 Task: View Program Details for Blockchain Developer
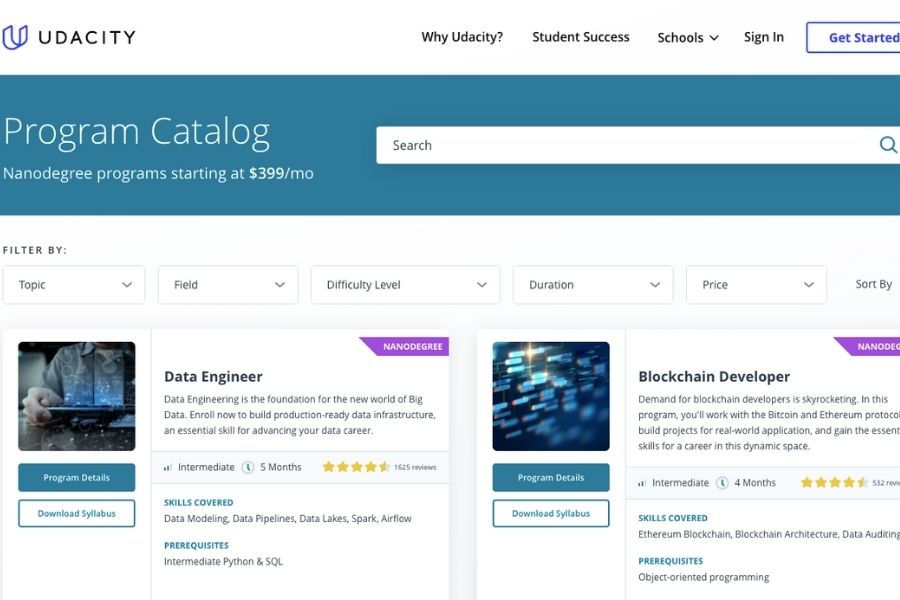click(550, 478)
